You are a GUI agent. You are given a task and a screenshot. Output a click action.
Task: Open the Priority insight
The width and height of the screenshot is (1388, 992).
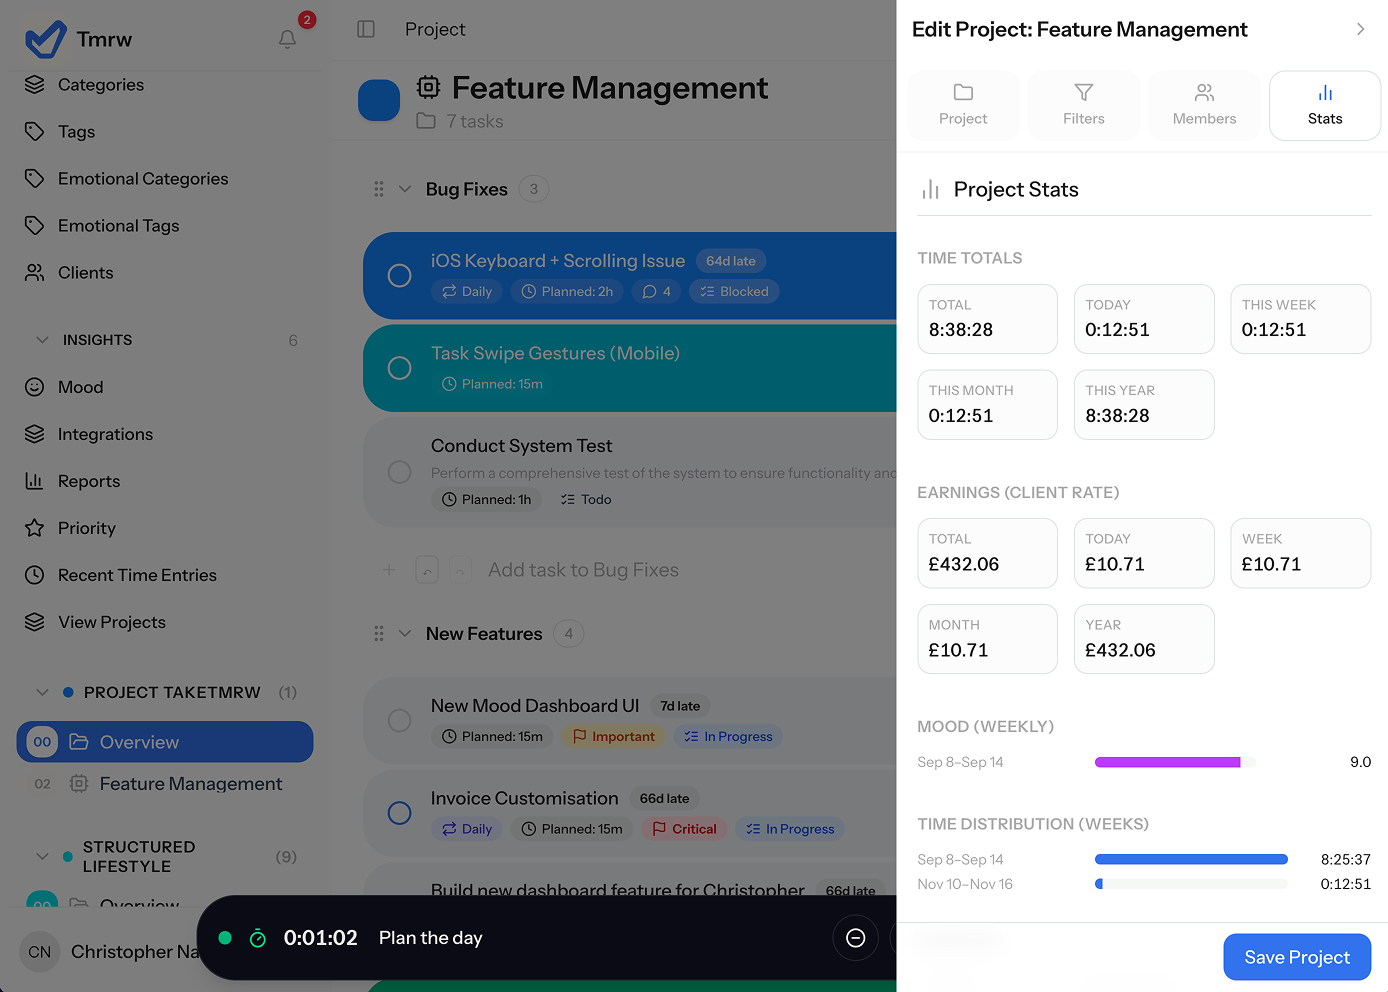(84, 528)
